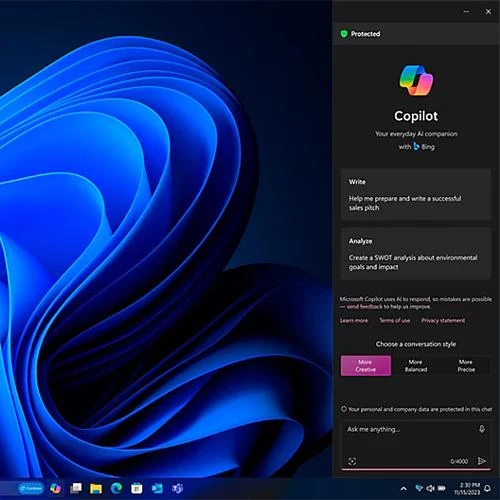This screenshot has height=500, width=500.
Task: Expand hidden system tray icons chevron
Action: coord(403,489)
